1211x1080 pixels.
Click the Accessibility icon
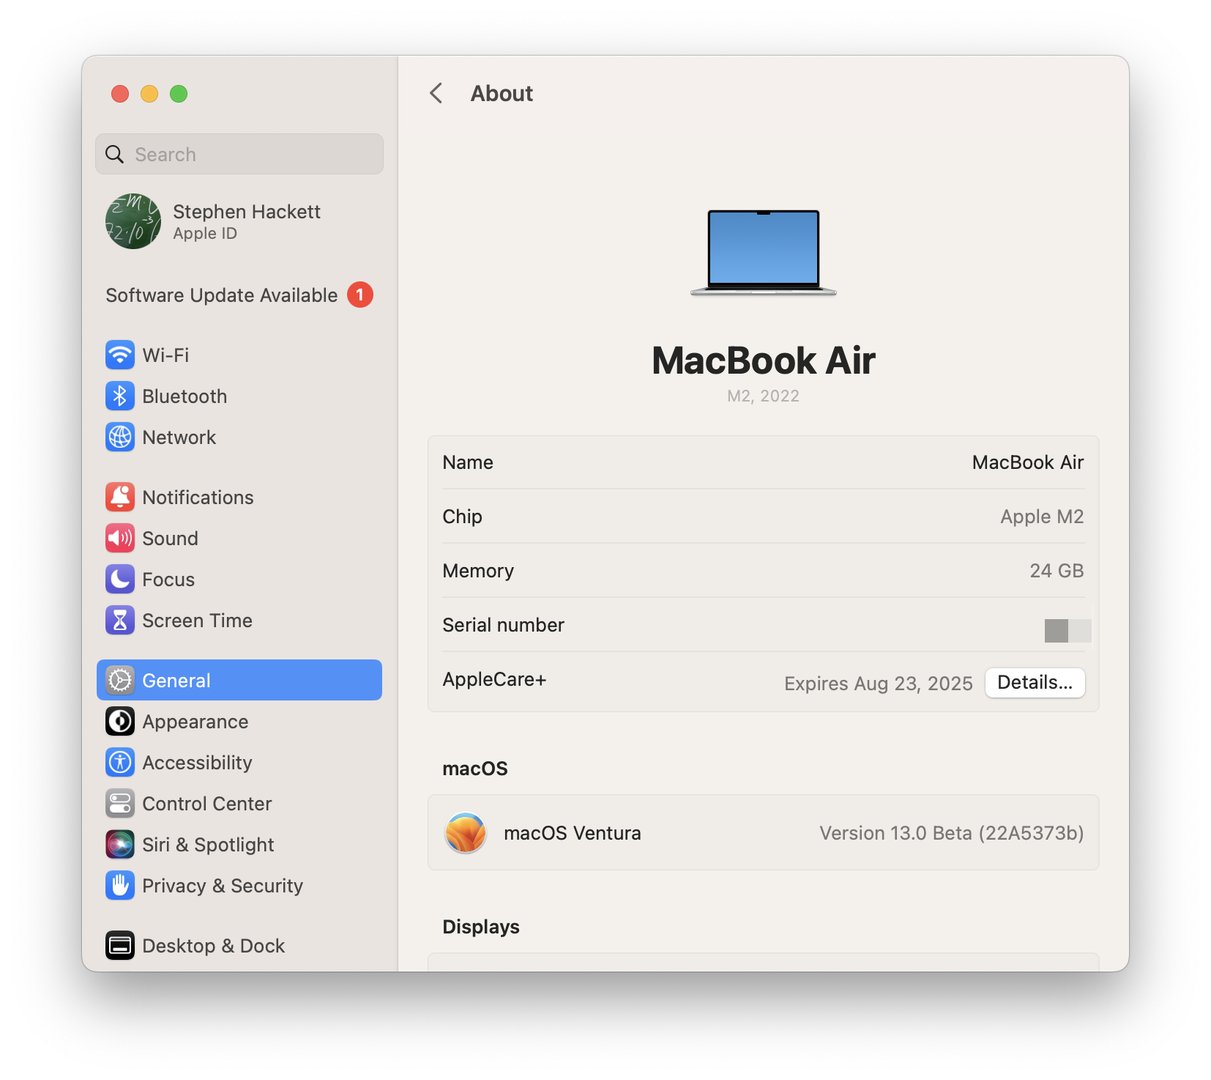120,762
